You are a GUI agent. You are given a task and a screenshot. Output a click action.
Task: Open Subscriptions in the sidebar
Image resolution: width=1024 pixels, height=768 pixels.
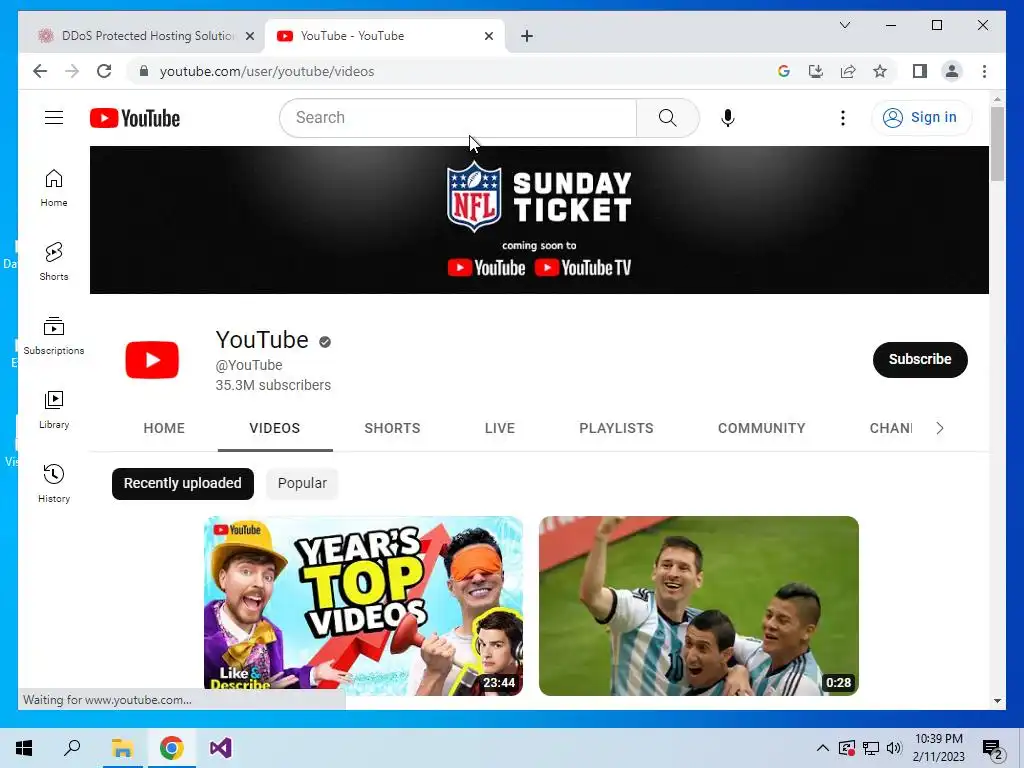(54, 336)
